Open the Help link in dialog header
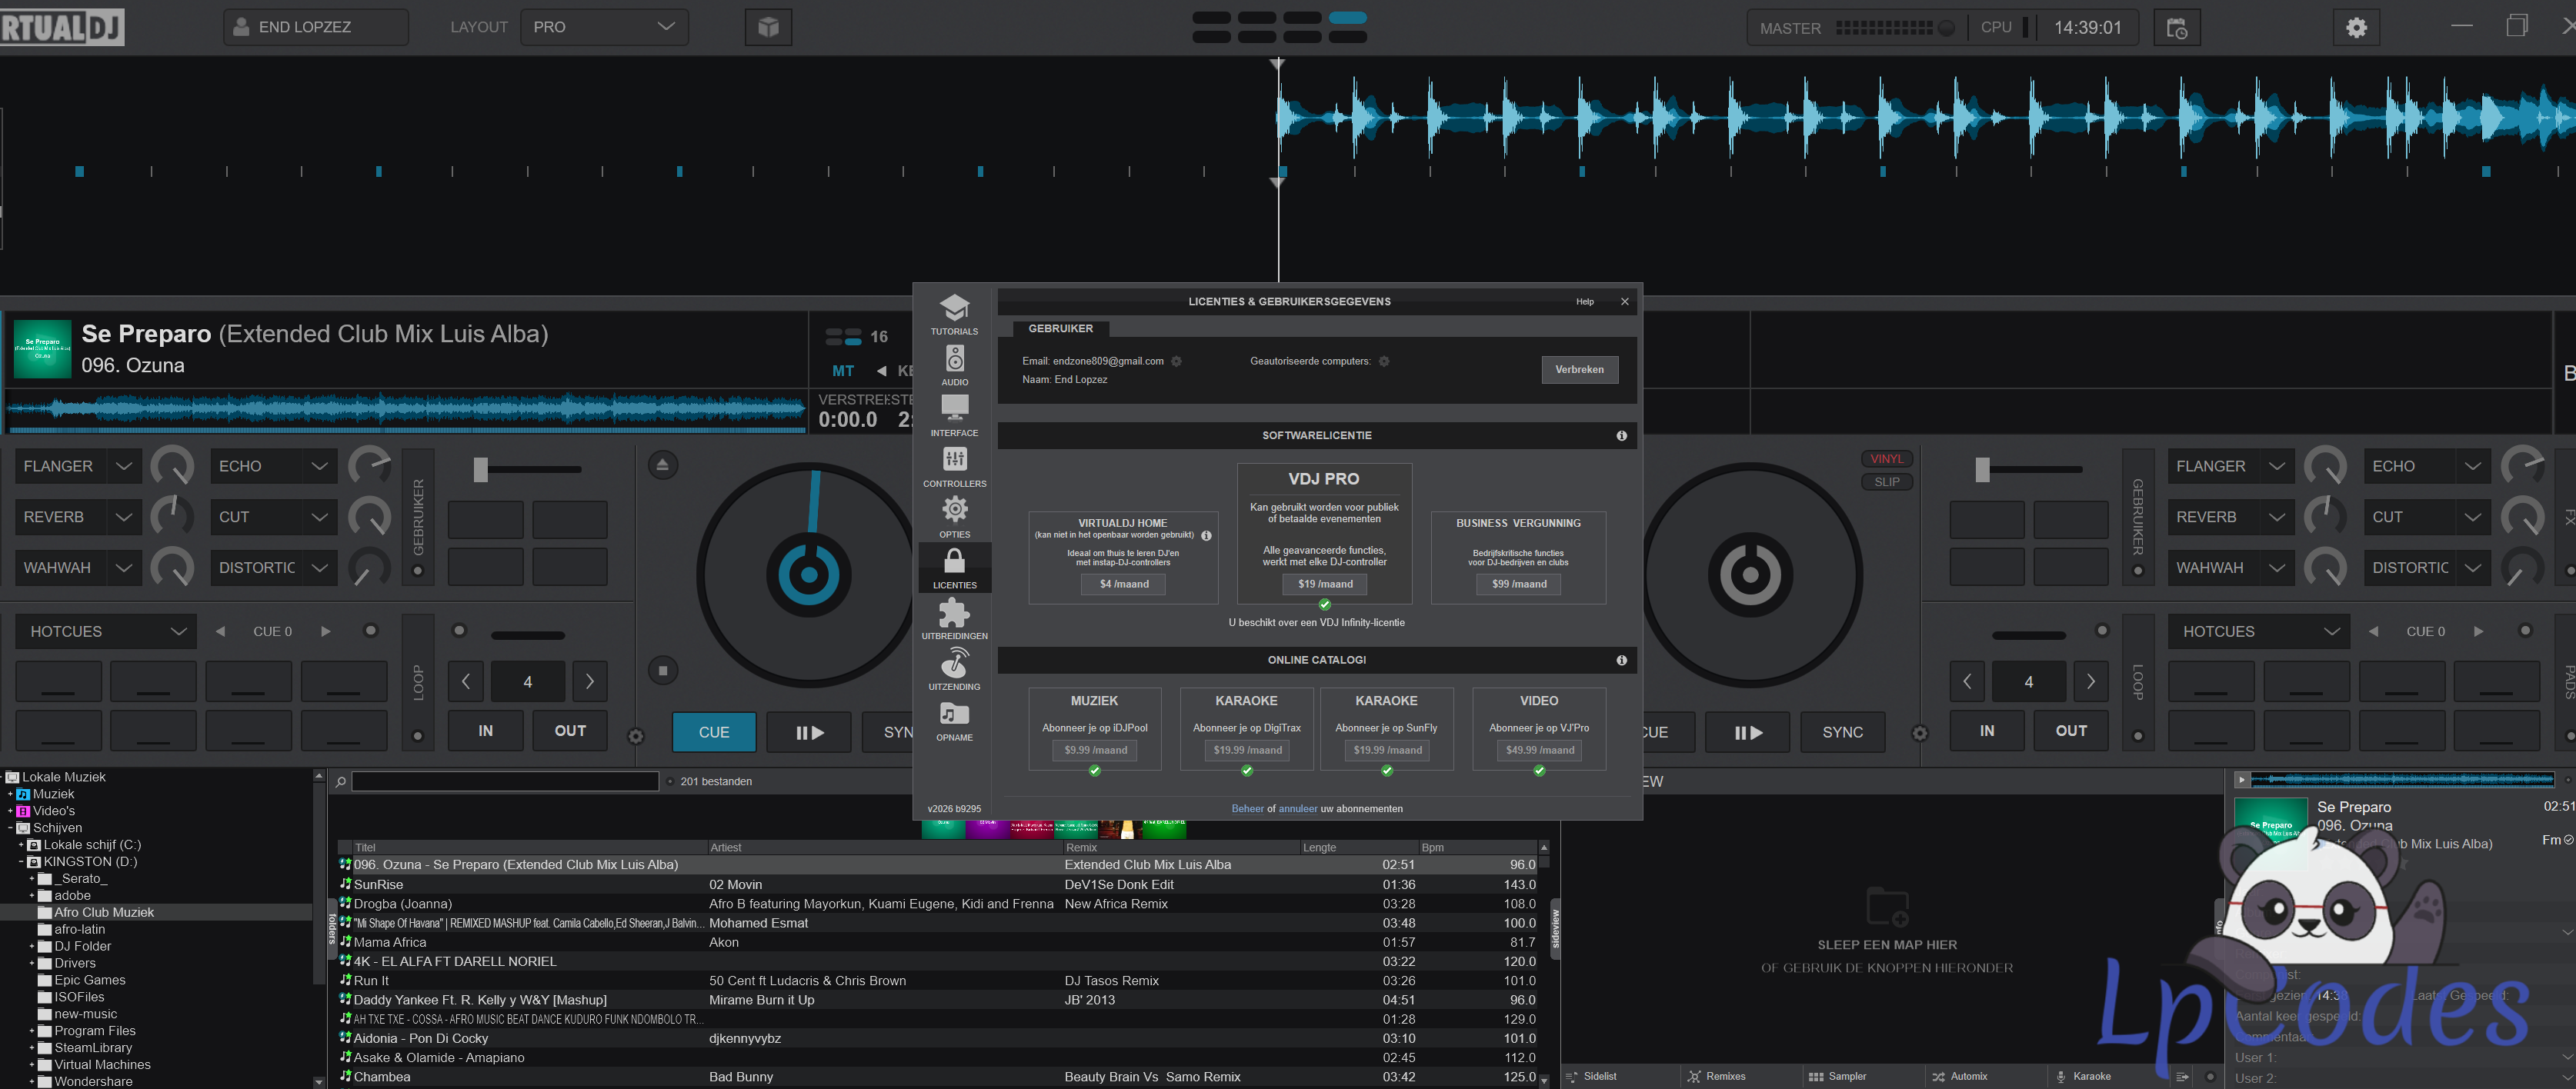 [1585, 302]
